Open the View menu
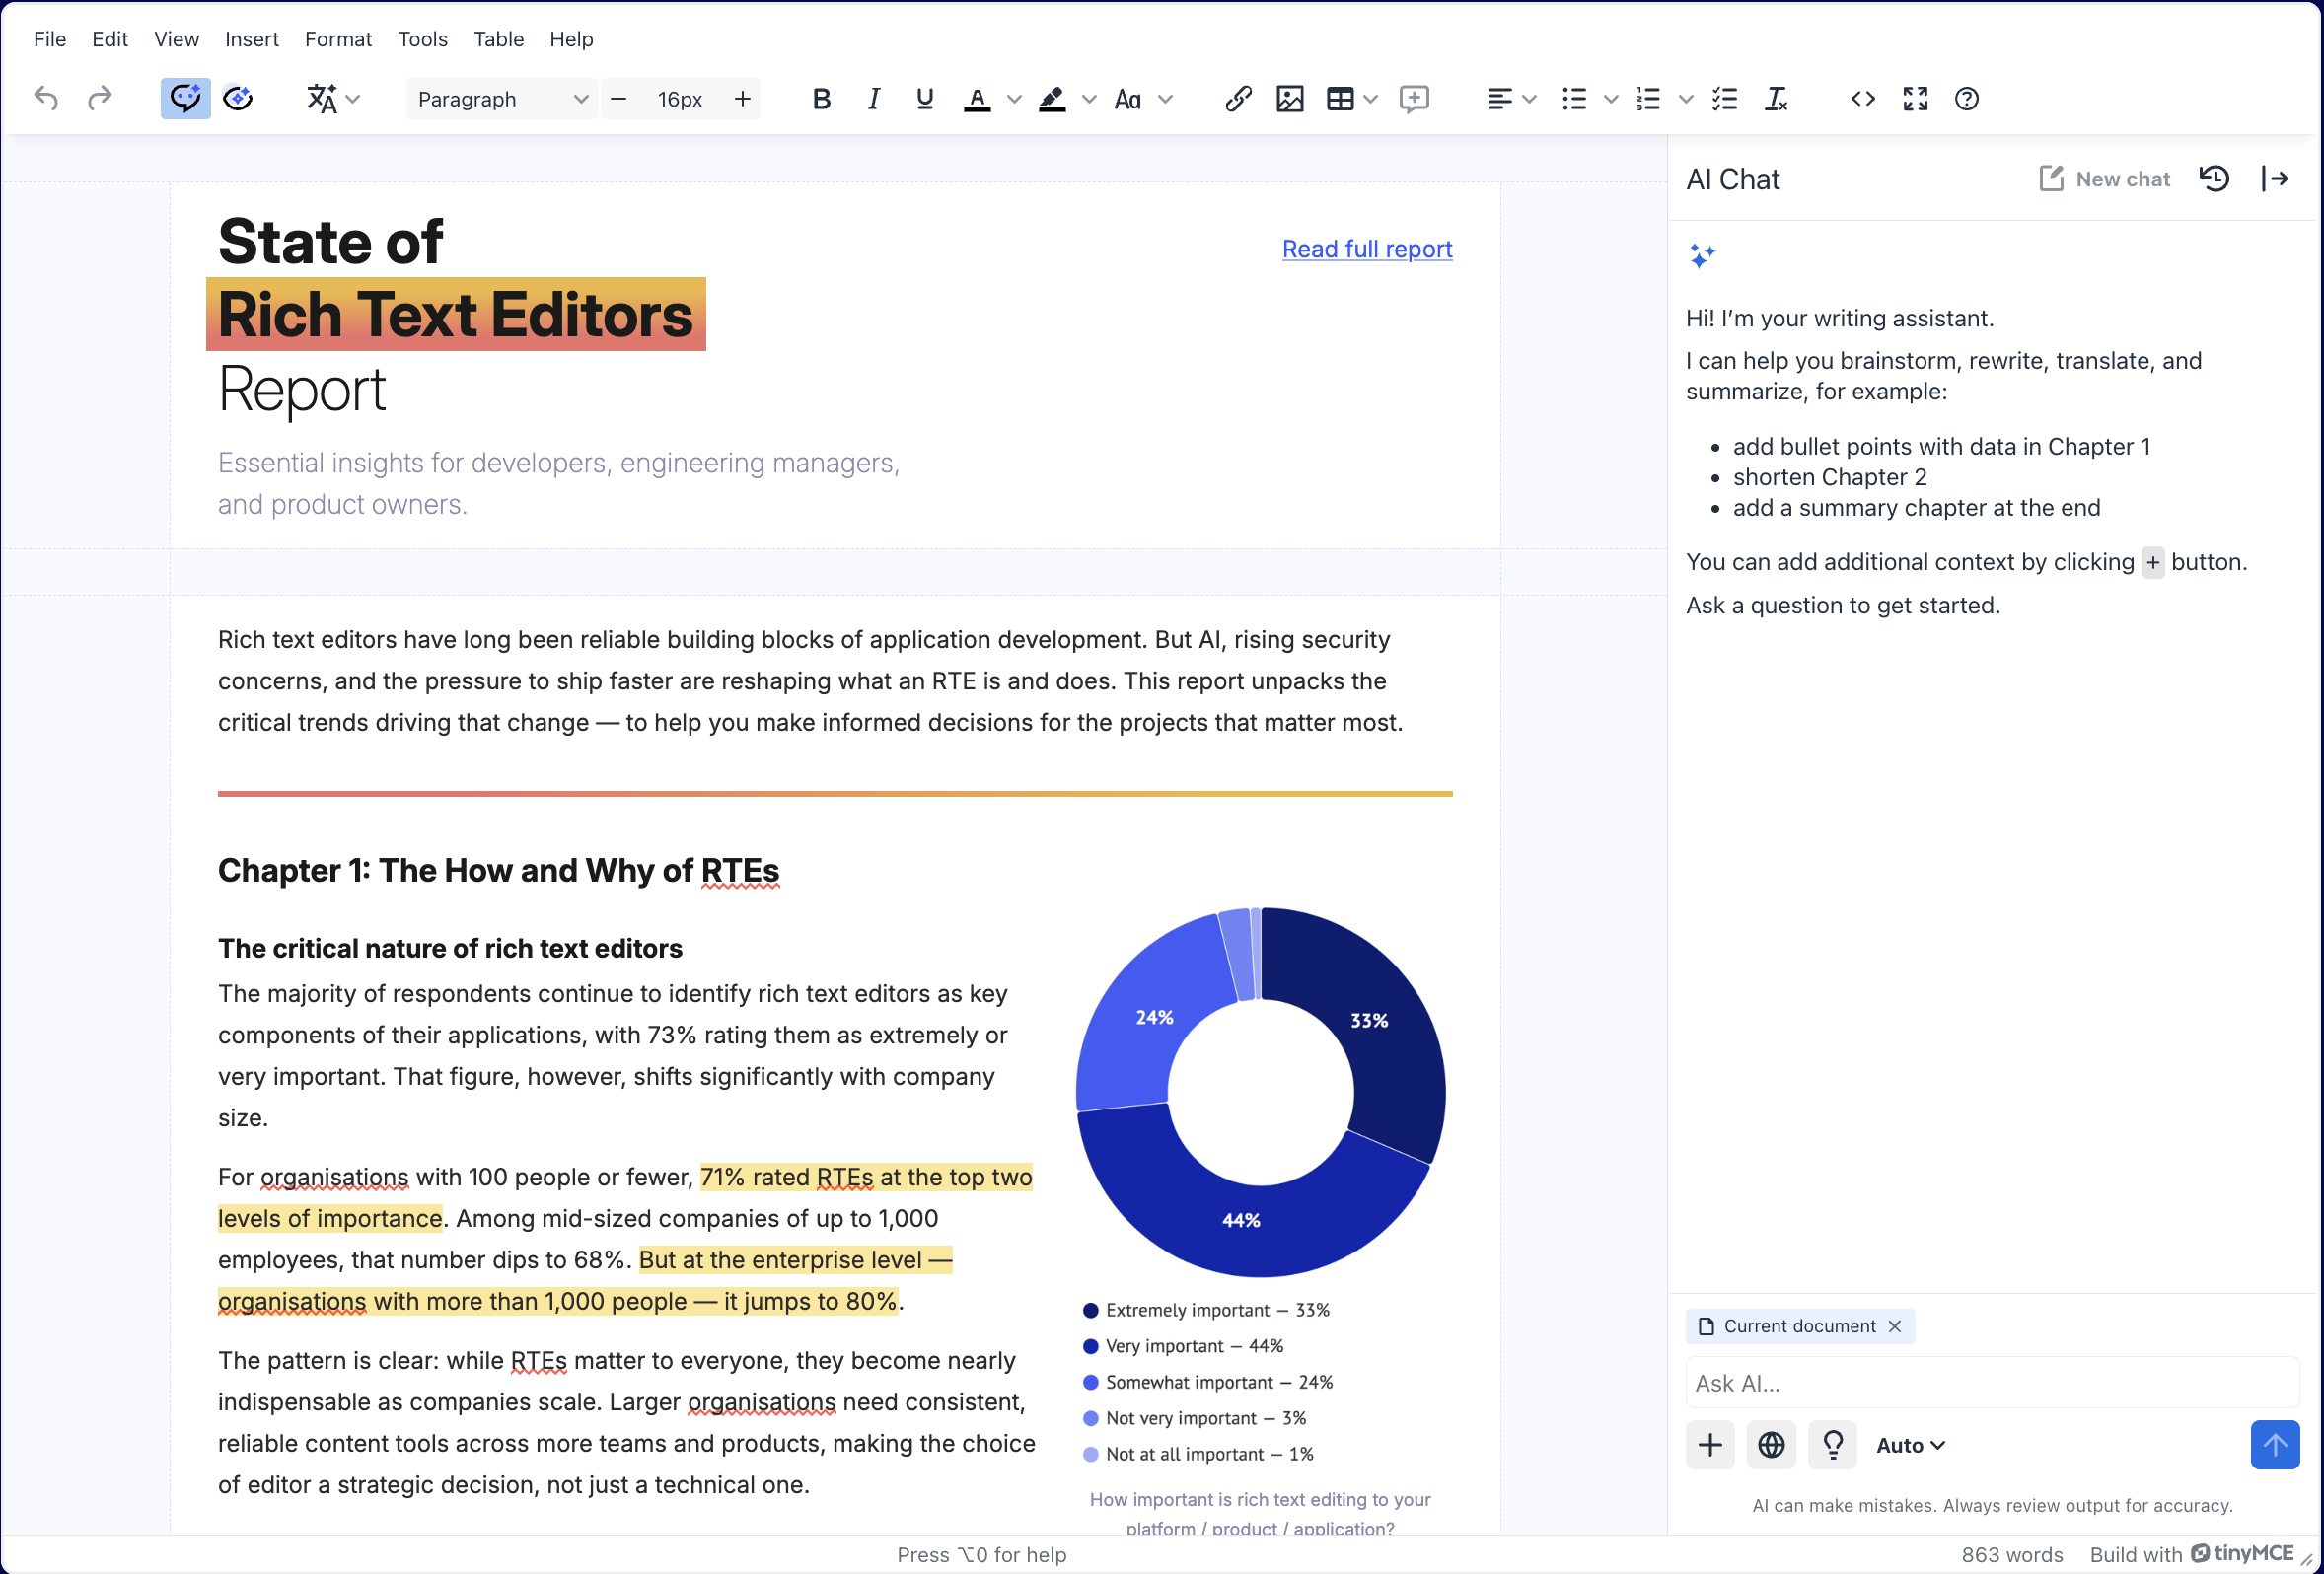This screenshot has width=2324, height=1574. tap(177, 39)
